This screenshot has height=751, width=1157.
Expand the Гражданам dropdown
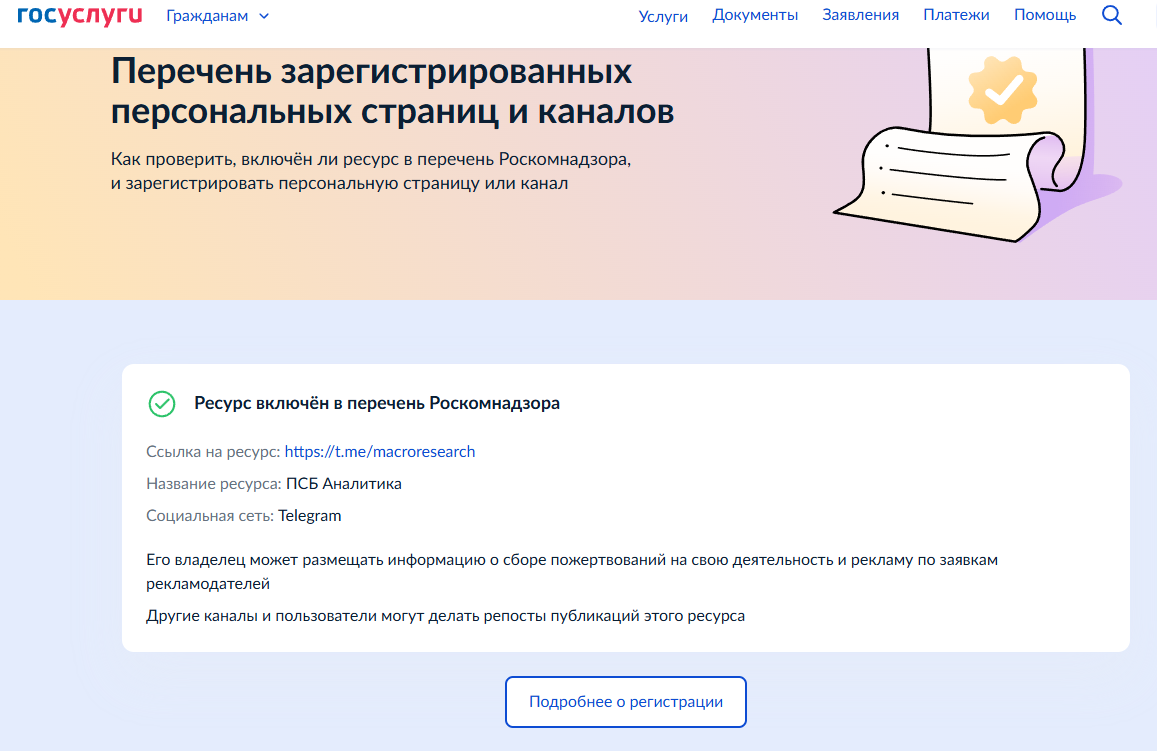click(x=217, y=15)
